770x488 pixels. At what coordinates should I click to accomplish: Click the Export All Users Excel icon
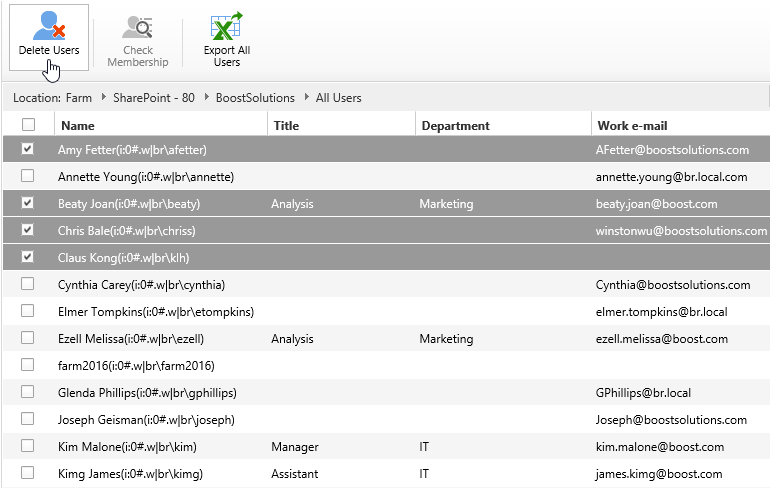tap(226, 27)
